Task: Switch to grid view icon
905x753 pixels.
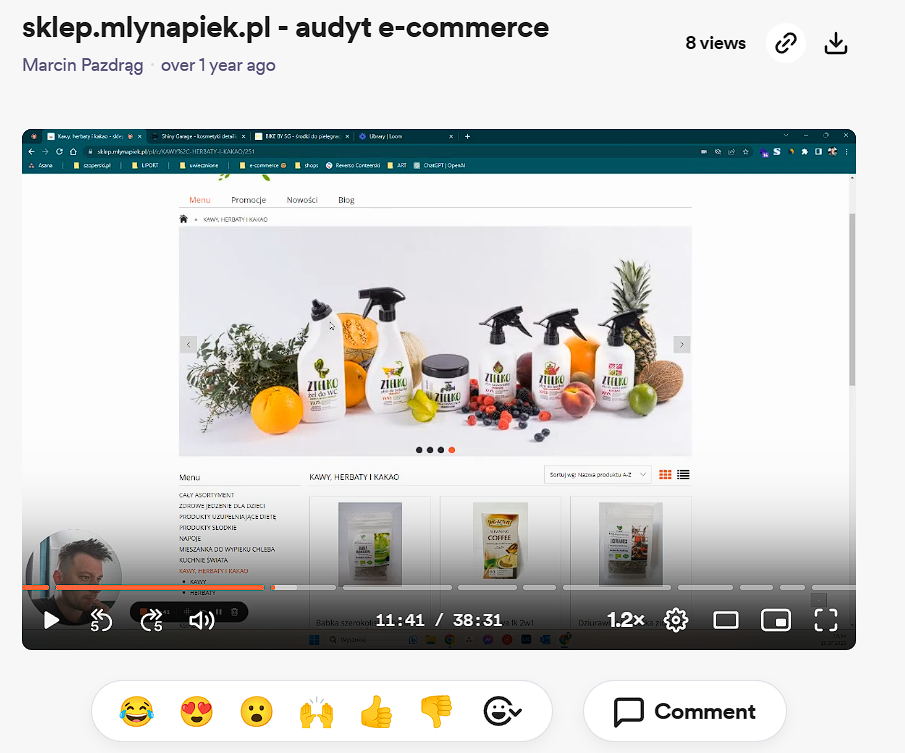Action: (665, 475)
